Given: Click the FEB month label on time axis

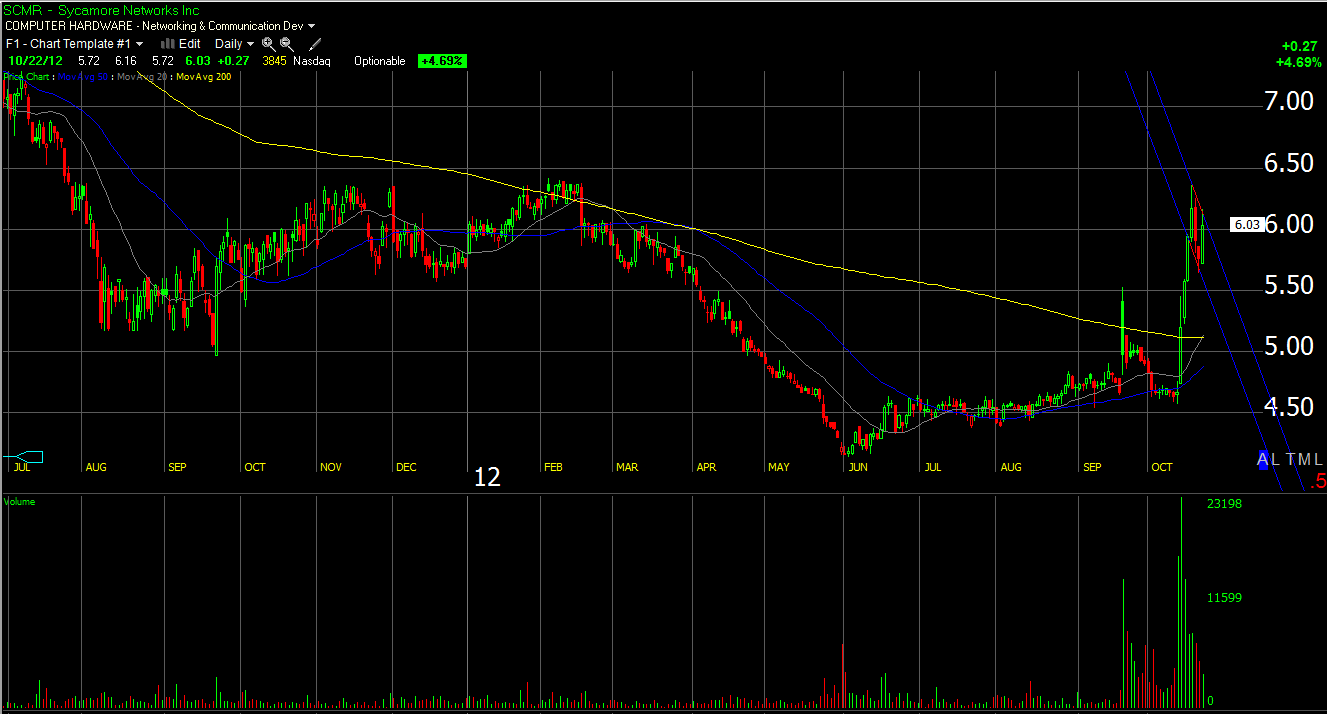Looking at the screenshot, I should tap(554, 467).
